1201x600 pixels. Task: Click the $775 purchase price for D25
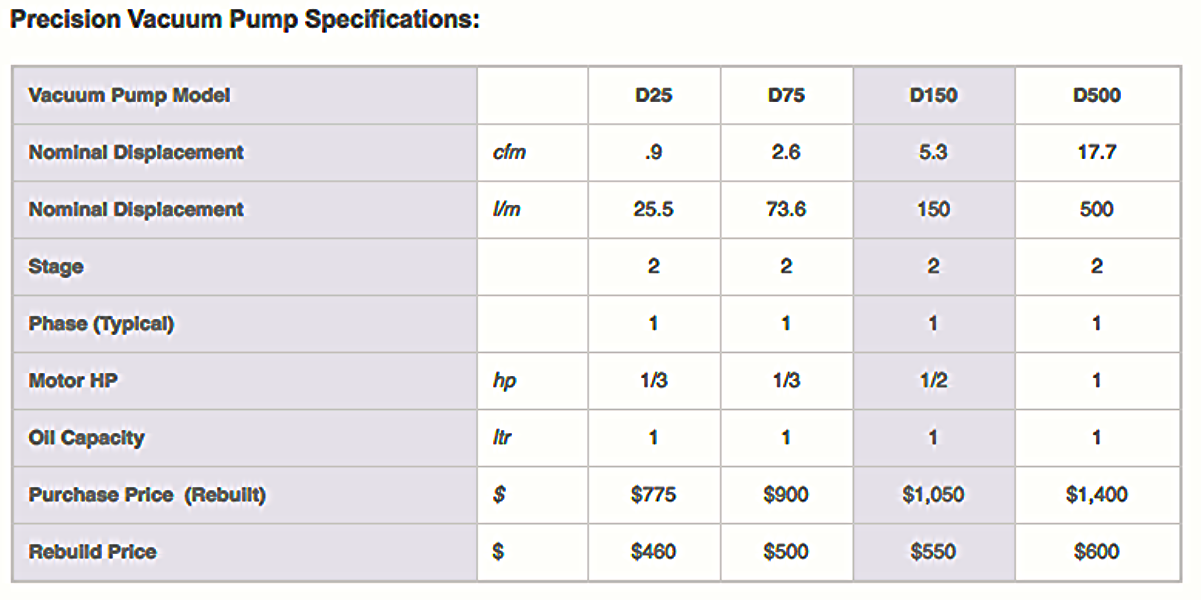tap(653, 495)
